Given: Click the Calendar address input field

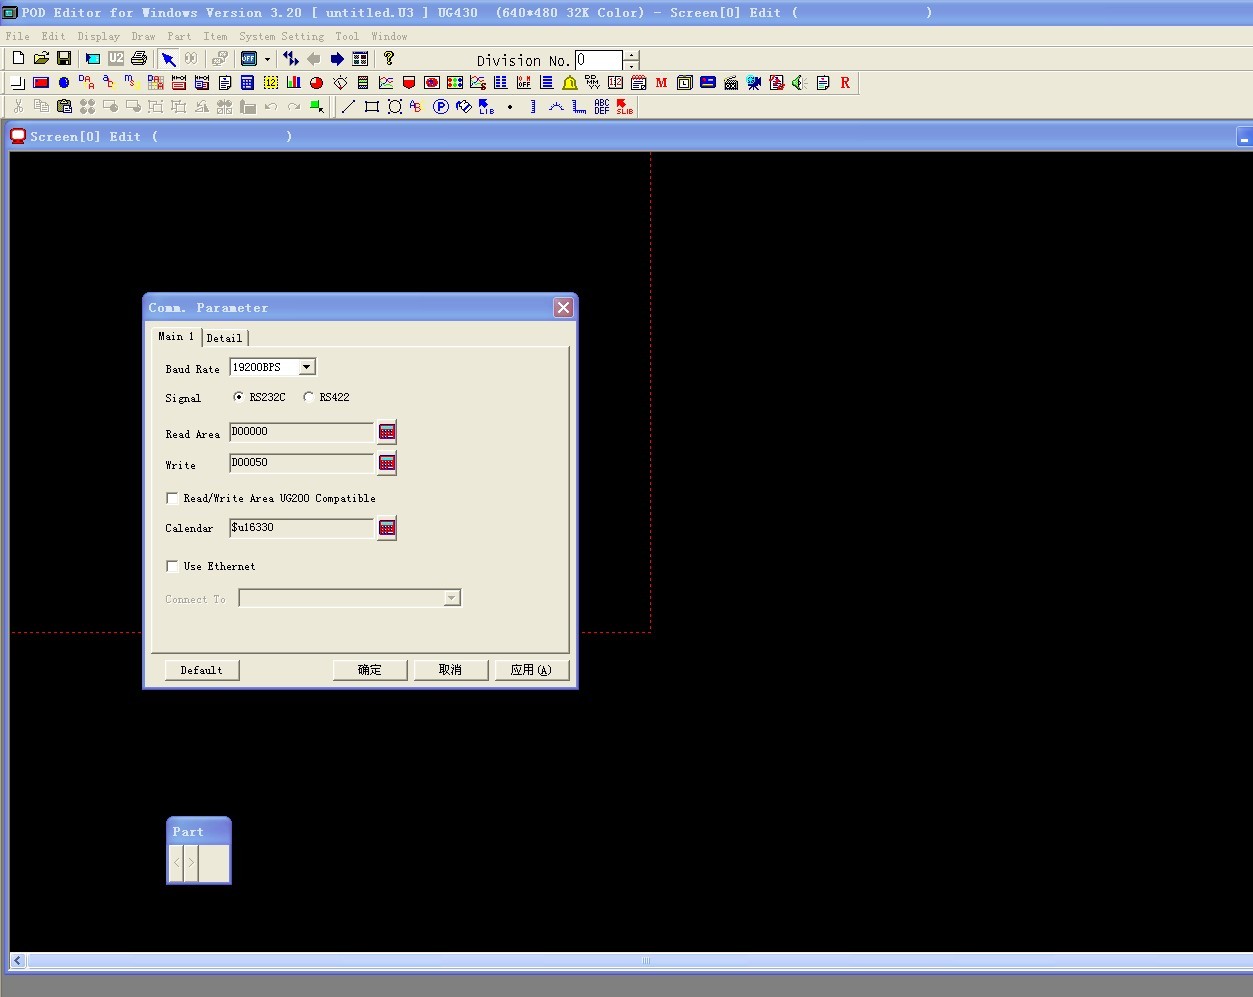Looking at the screenshot, I should tap(301, 528).
